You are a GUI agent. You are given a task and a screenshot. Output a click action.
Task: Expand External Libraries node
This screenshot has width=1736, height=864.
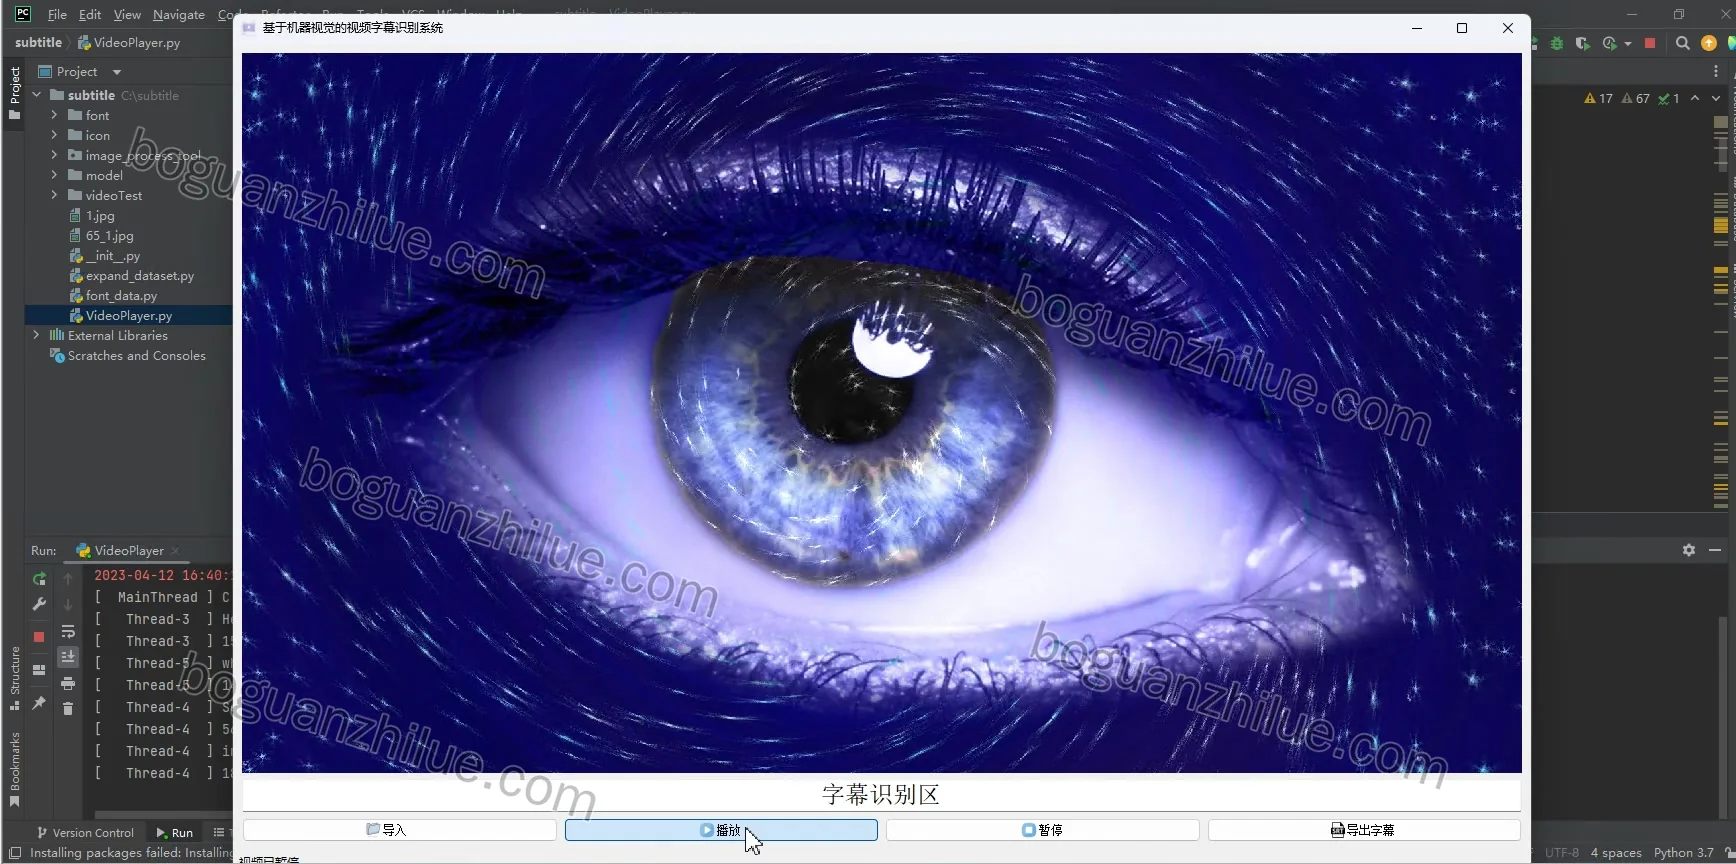[x=37, y=335]
